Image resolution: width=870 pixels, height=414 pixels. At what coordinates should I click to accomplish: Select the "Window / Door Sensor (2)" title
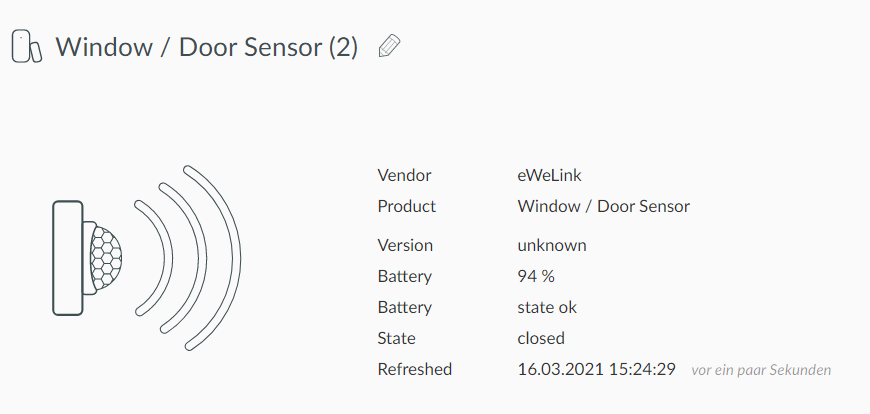coord(206,47)
